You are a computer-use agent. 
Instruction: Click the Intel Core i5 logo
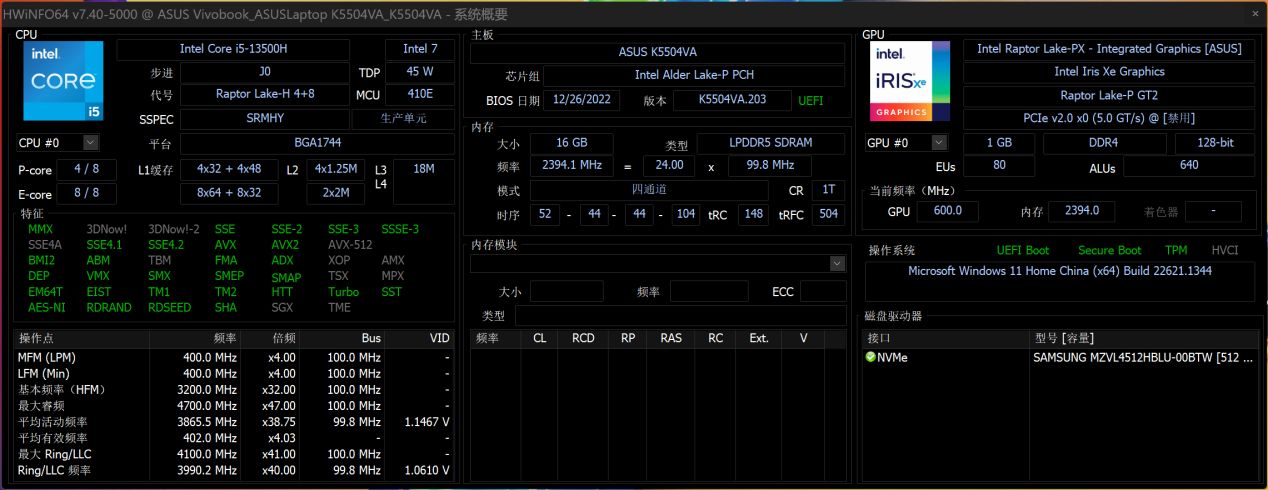pos(62,82)
